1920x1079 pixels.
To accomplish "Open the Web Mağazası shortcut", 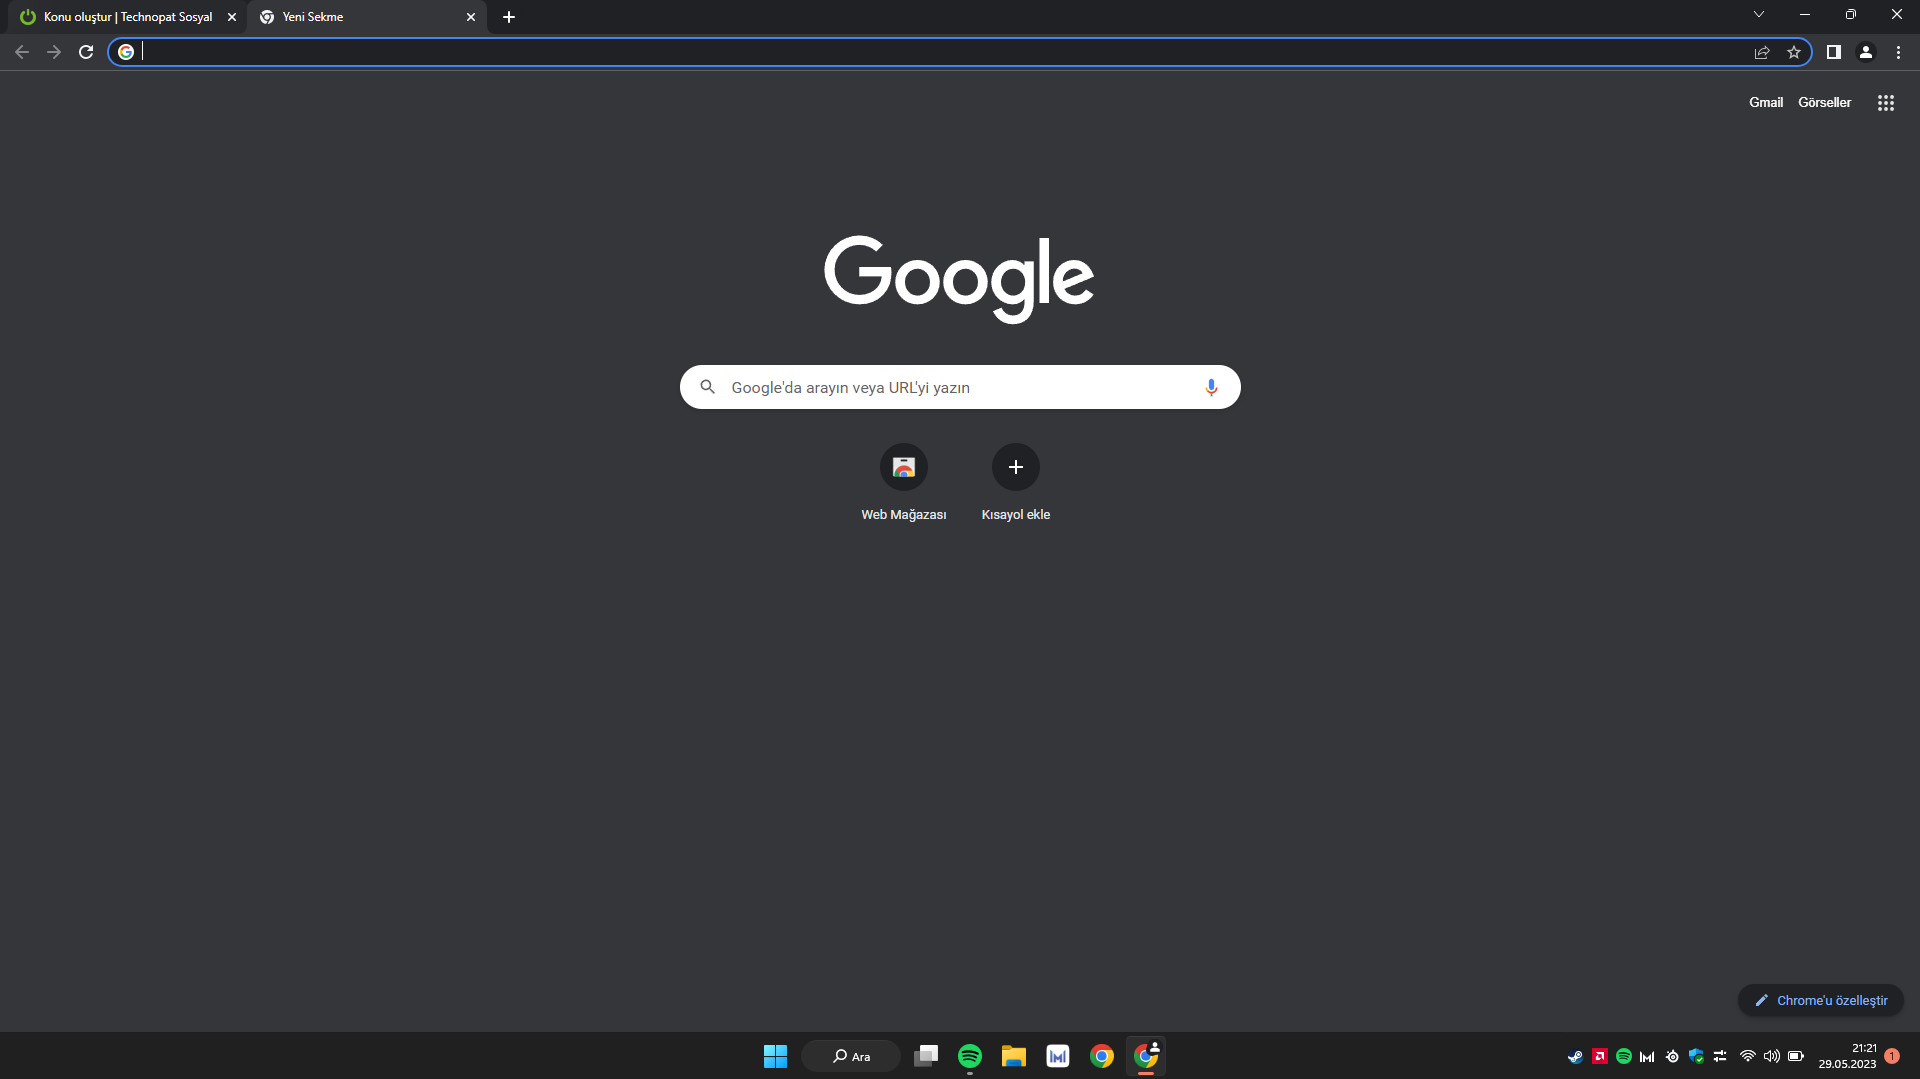I will tap(904, 483).
